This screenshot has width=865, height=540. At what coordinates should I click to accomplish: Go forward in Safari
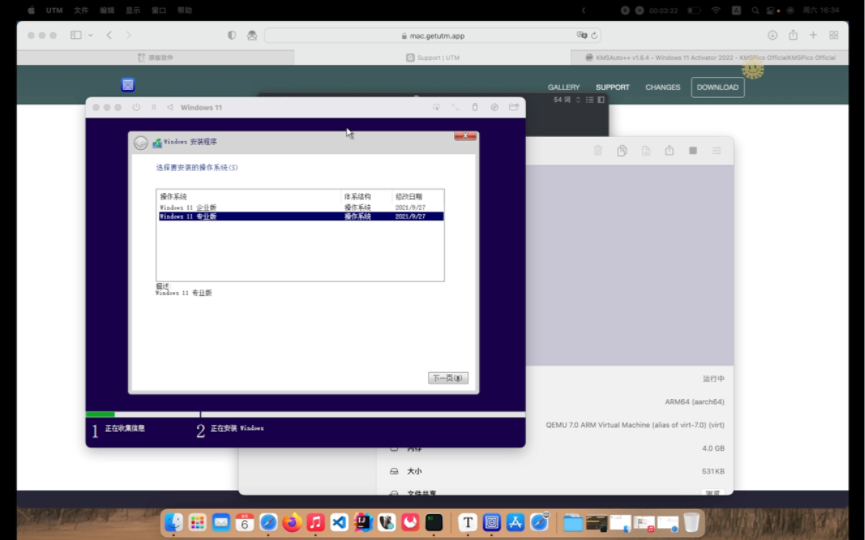129,35
